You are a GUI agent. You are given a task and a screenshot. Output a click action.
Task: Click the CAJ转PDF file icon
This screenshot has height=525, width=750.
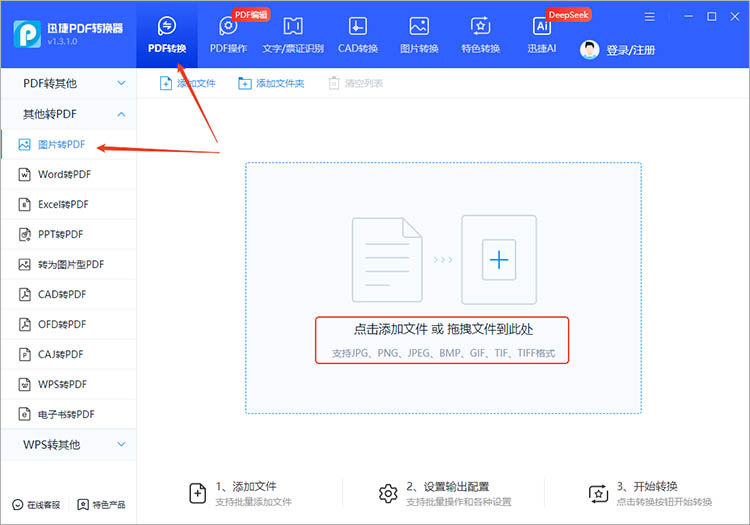tap(24, 354)
